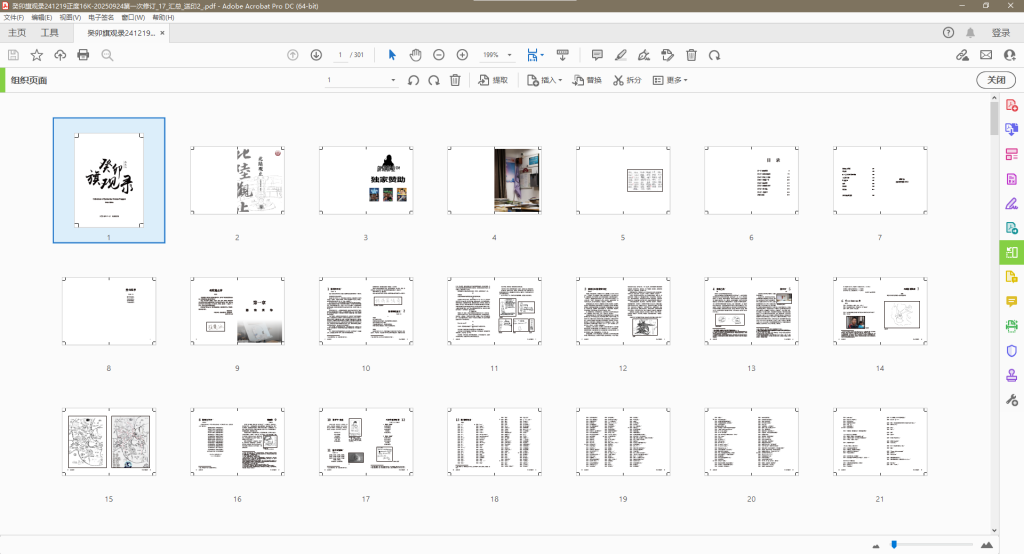The width and height of the screenshot is (1024, 554).
Task: Switch to the 工具 tab
Action: (x=50, y=33)
